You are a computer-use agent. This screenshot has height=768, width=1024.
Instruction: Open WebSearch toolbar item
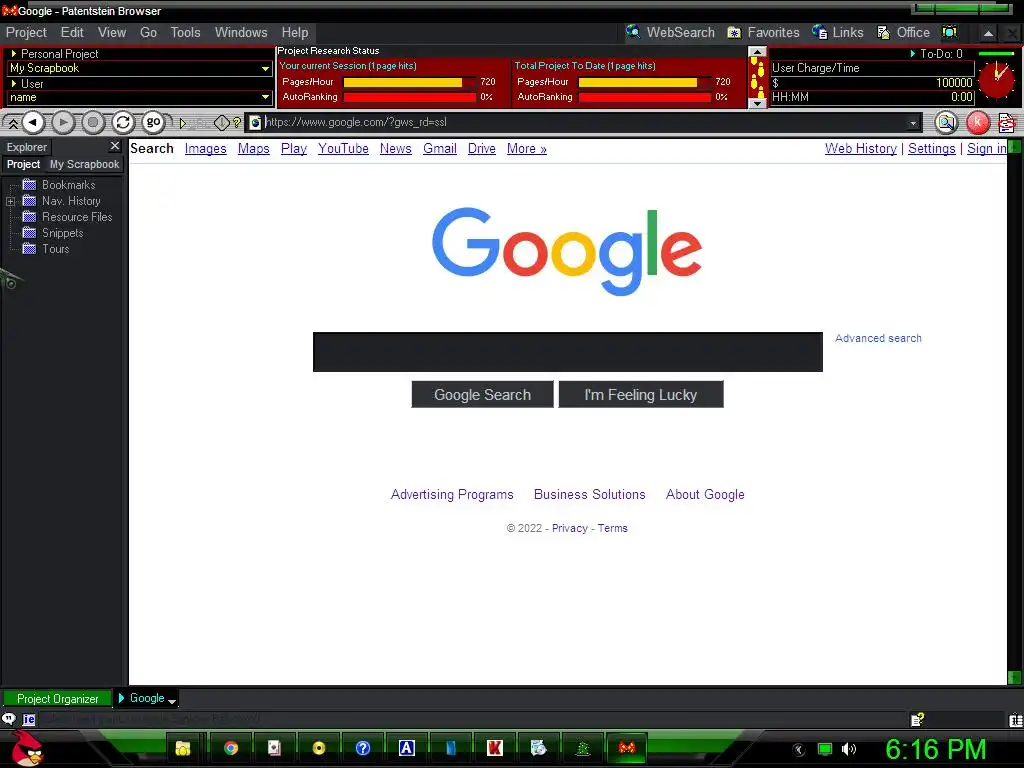pos(670,32)
